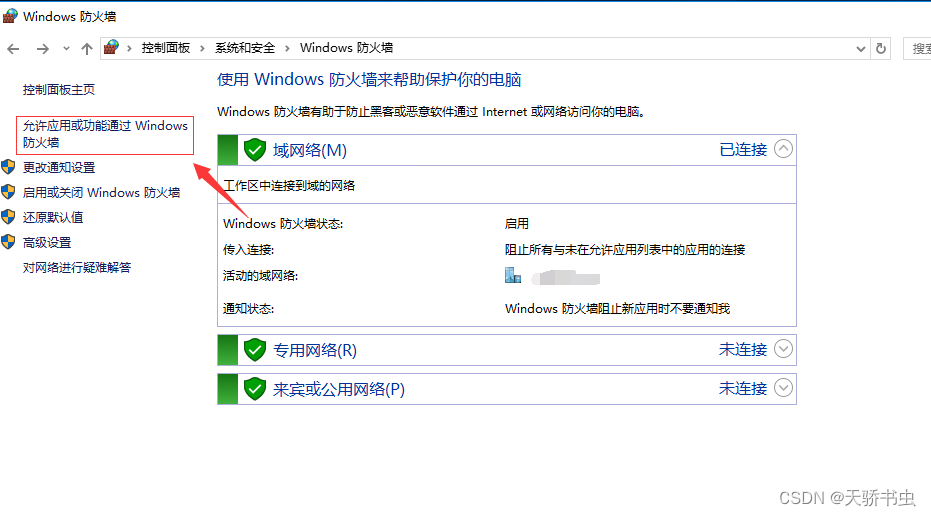Select text Windows 防火墙阻止新应用时不要通知我
Screen dimensions: 931x516
618,309
